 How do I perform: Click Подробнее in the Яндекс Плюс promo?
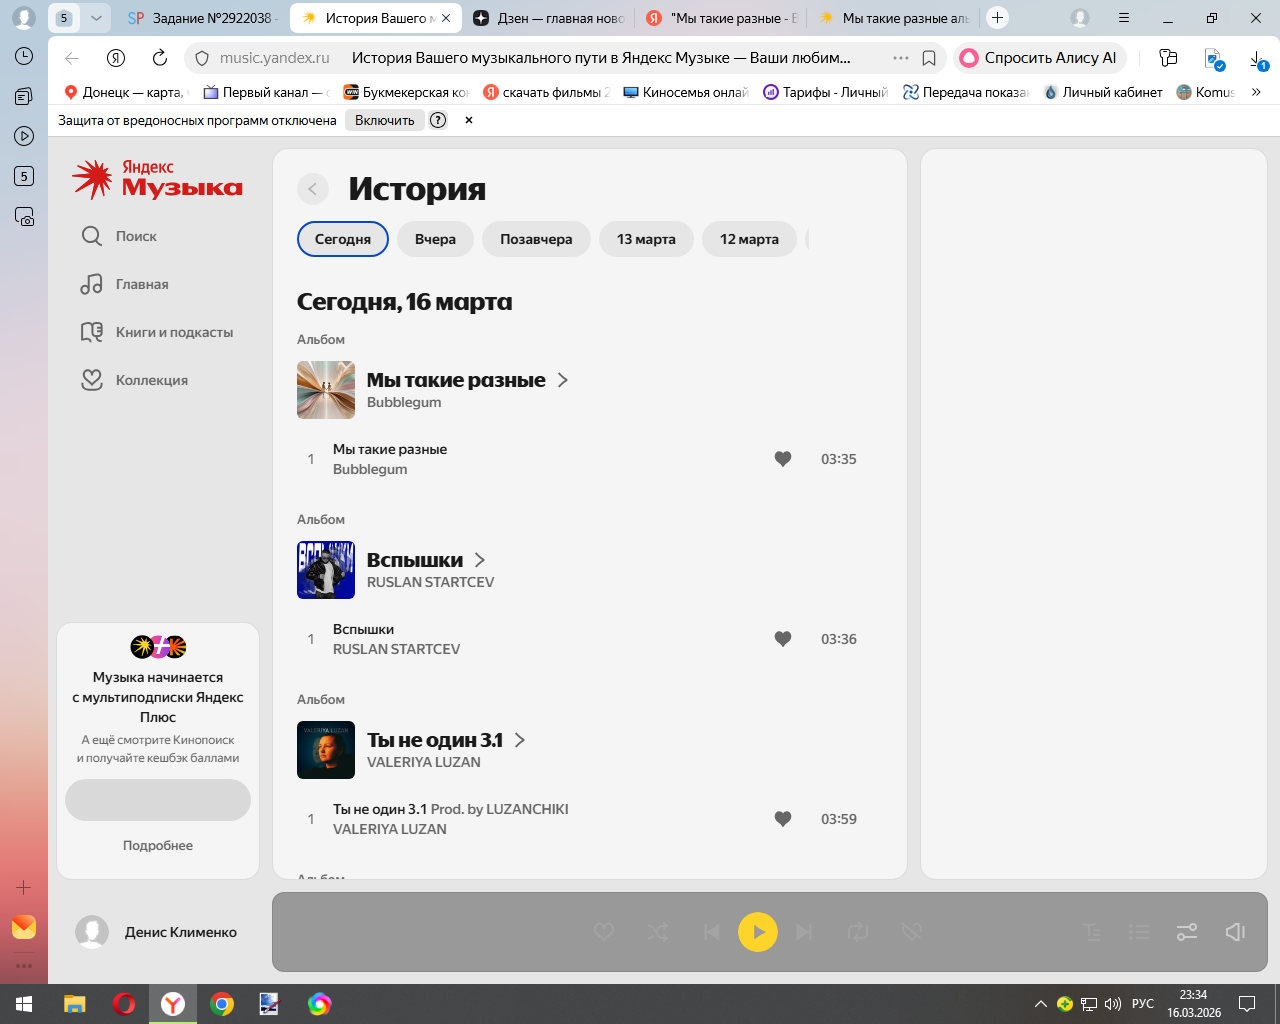tap(158, 845)
